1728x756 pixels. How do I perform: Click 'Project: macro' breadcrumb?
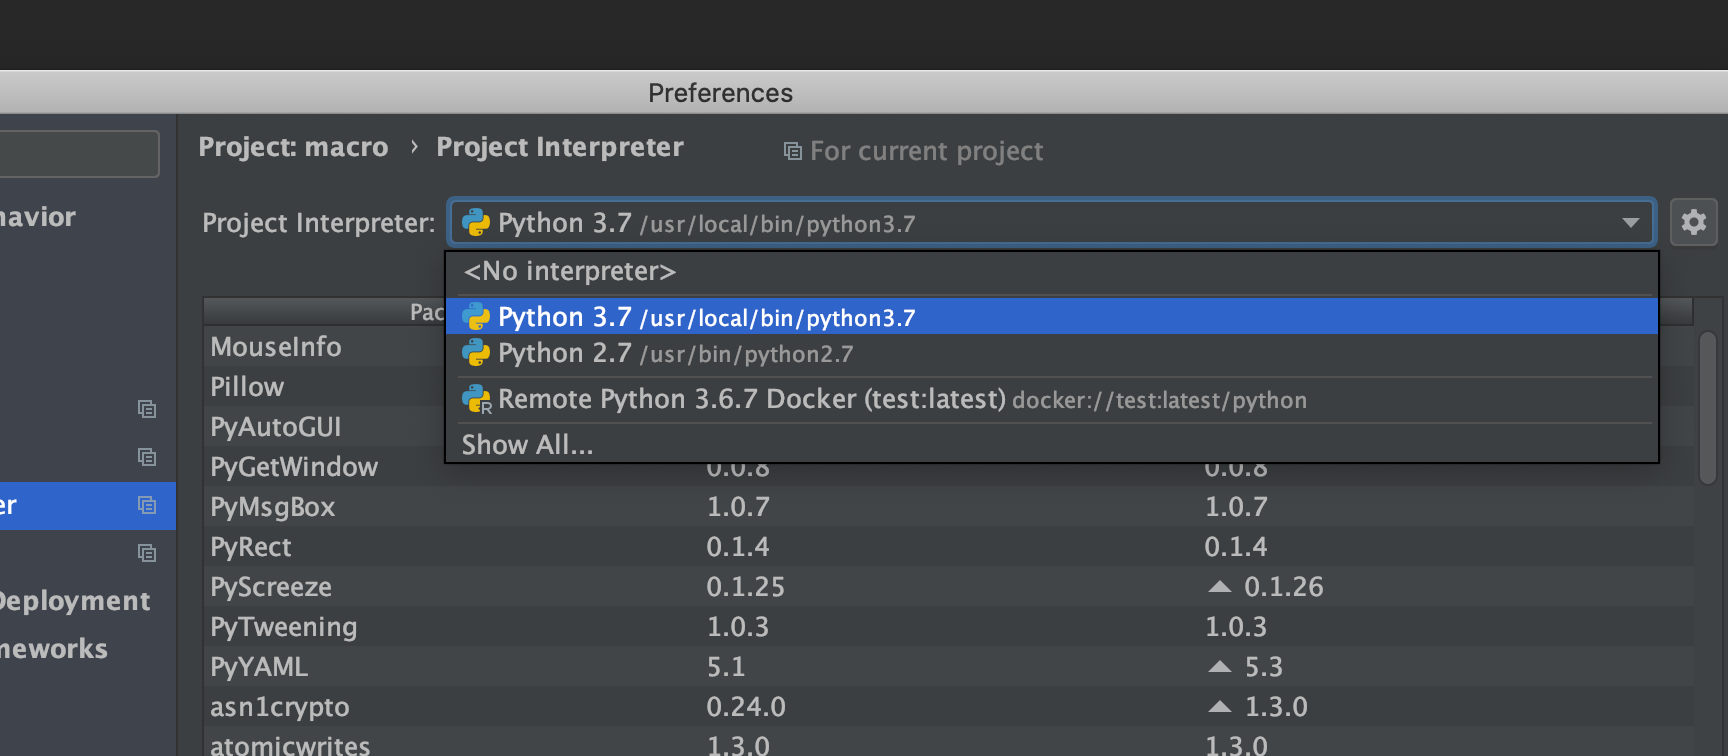(293, 147)
